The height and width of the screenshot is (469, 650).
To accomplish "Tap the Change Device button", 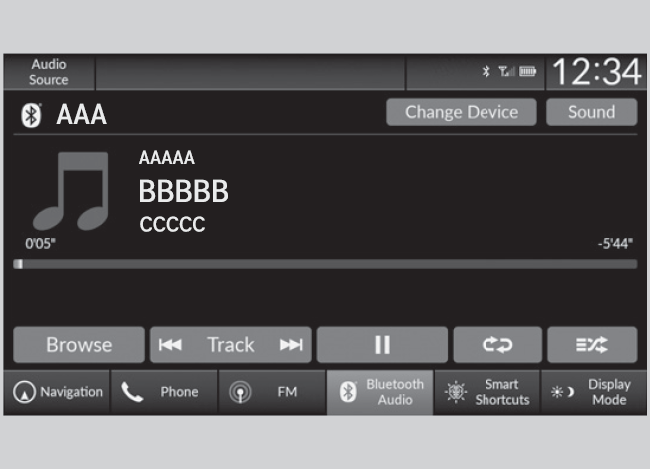I will click(x=461, y=112).
